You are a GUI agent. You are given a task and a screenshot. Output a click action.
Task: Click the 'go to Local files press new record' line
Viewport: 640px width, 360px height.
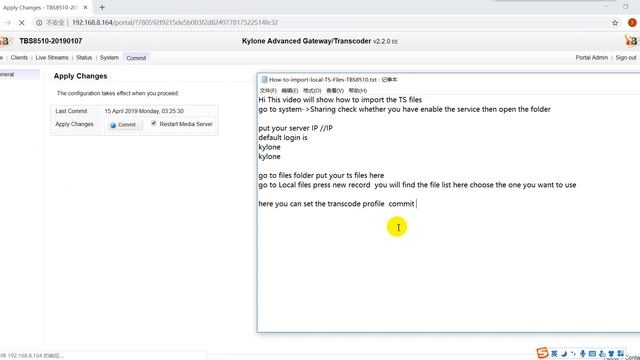coord(417,184)
